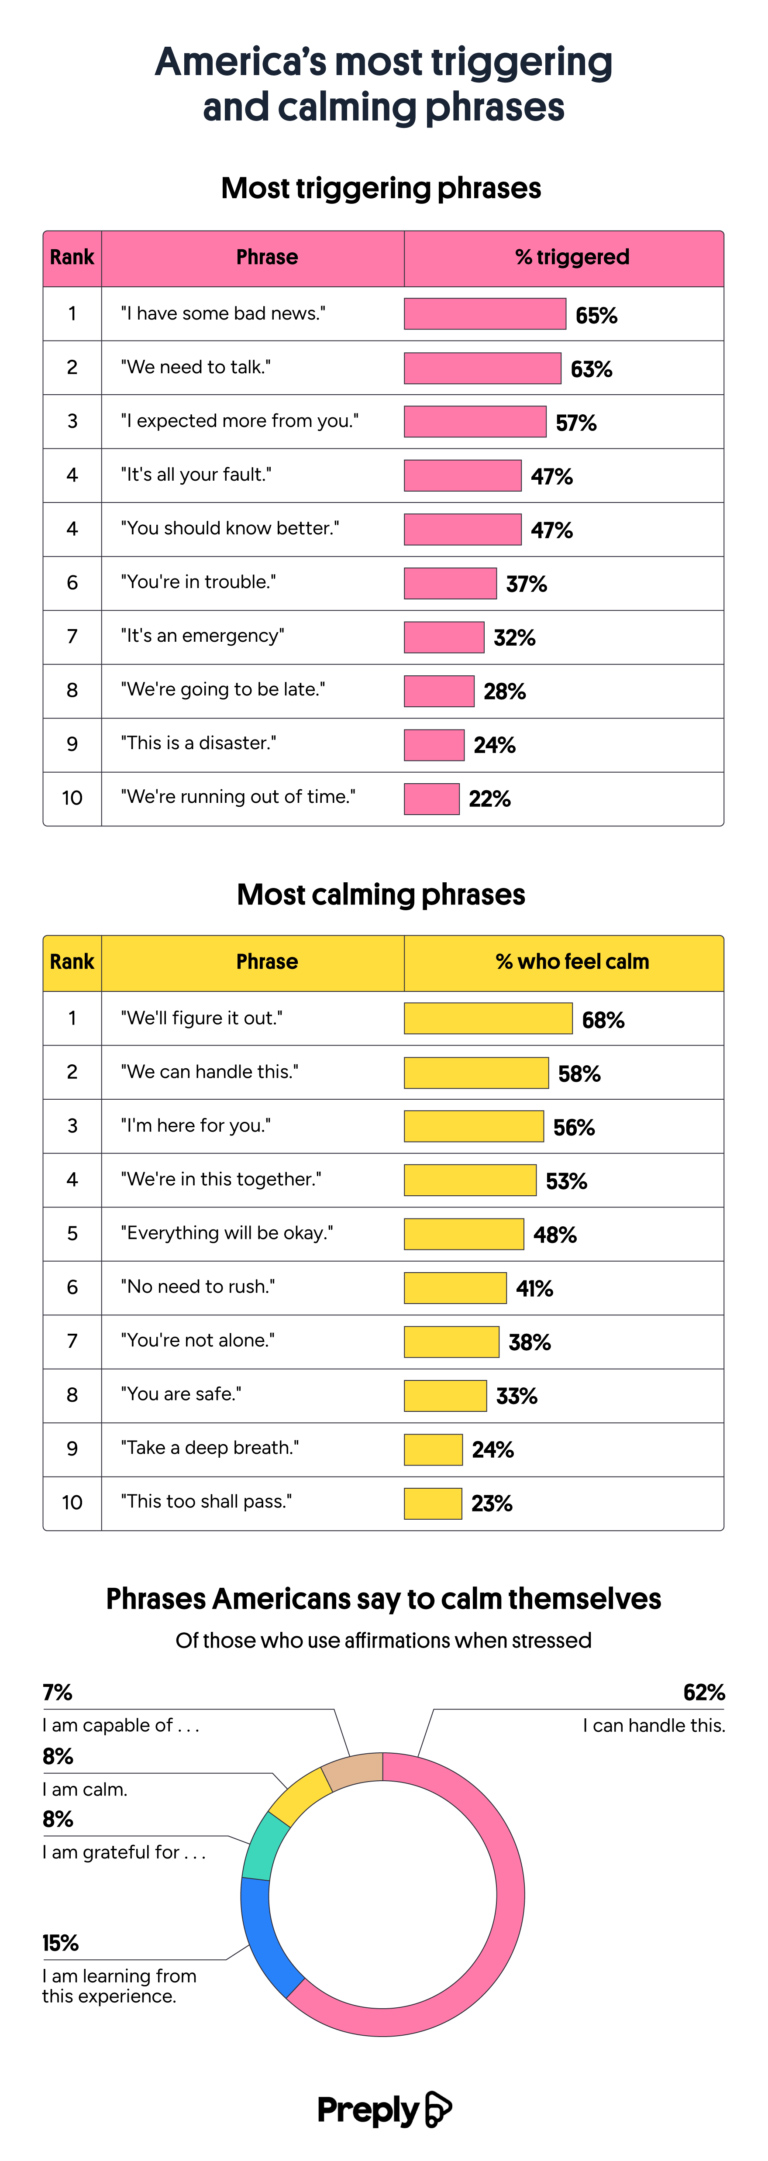The width and height of the screenshot is (768, 2161).
Task: Click the Preply logo icon
Action: coord(438,2109)
